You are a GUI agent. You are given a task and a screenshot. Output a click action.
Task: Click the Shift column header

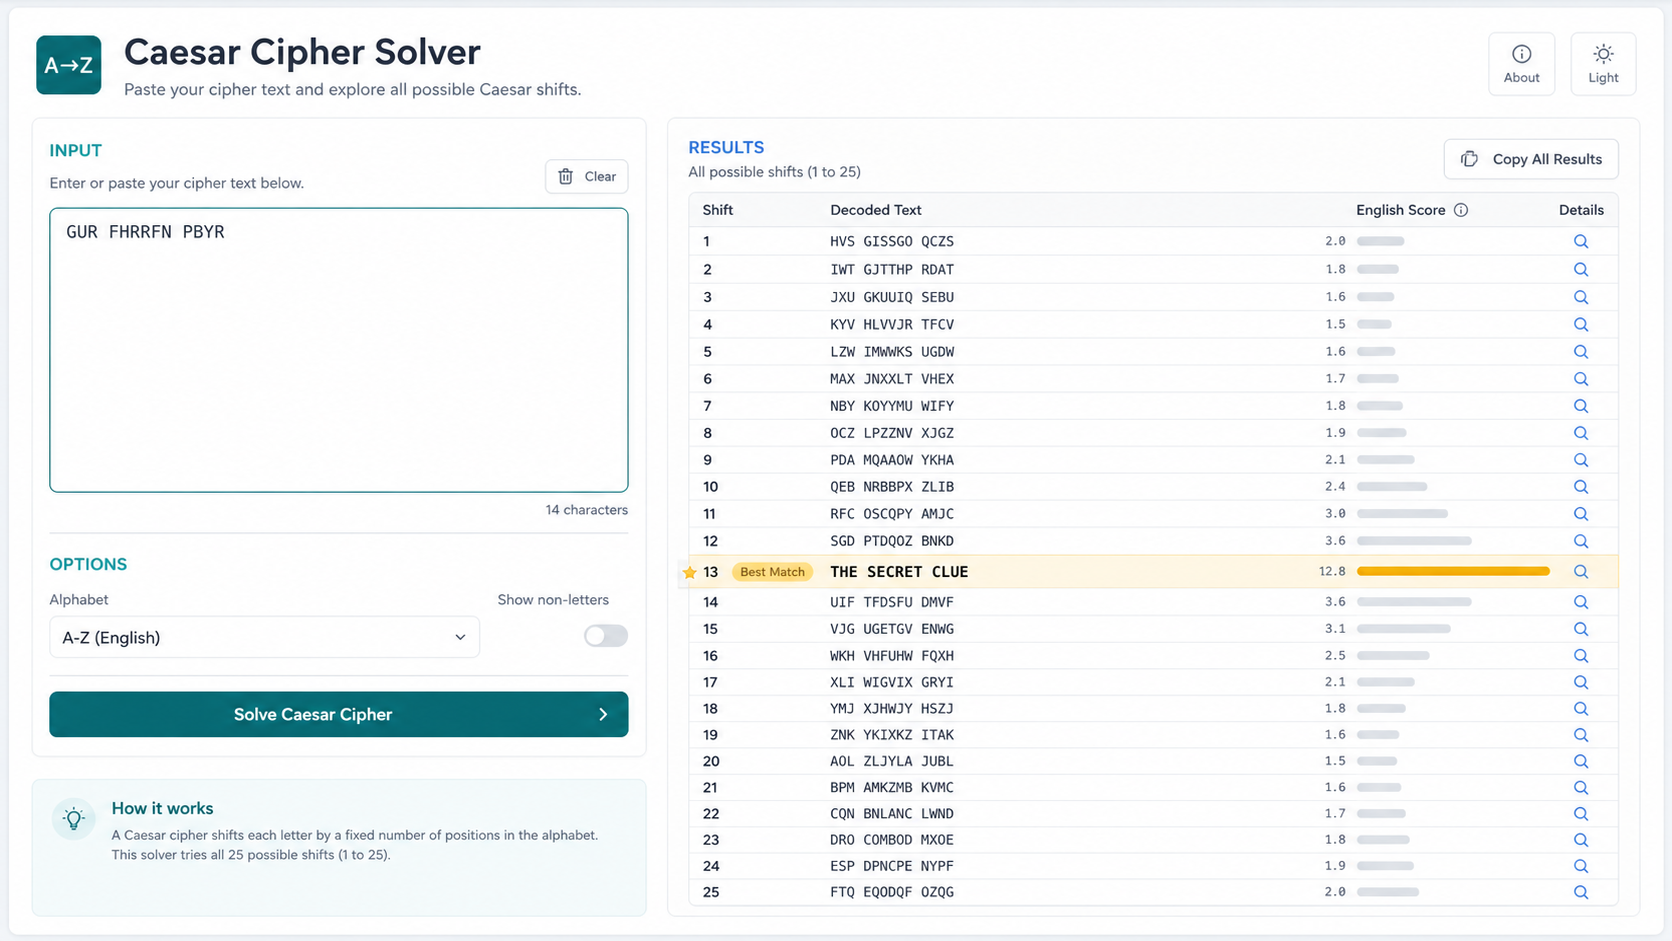pyautogui.click(x=718, y=210)
